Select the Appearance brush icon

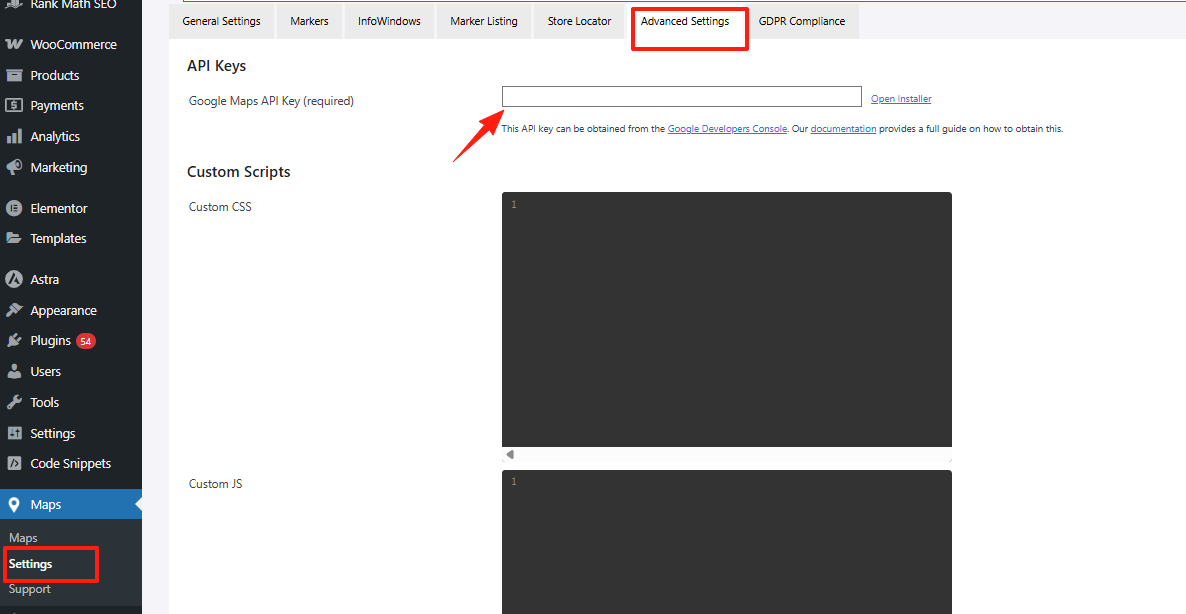18,310
